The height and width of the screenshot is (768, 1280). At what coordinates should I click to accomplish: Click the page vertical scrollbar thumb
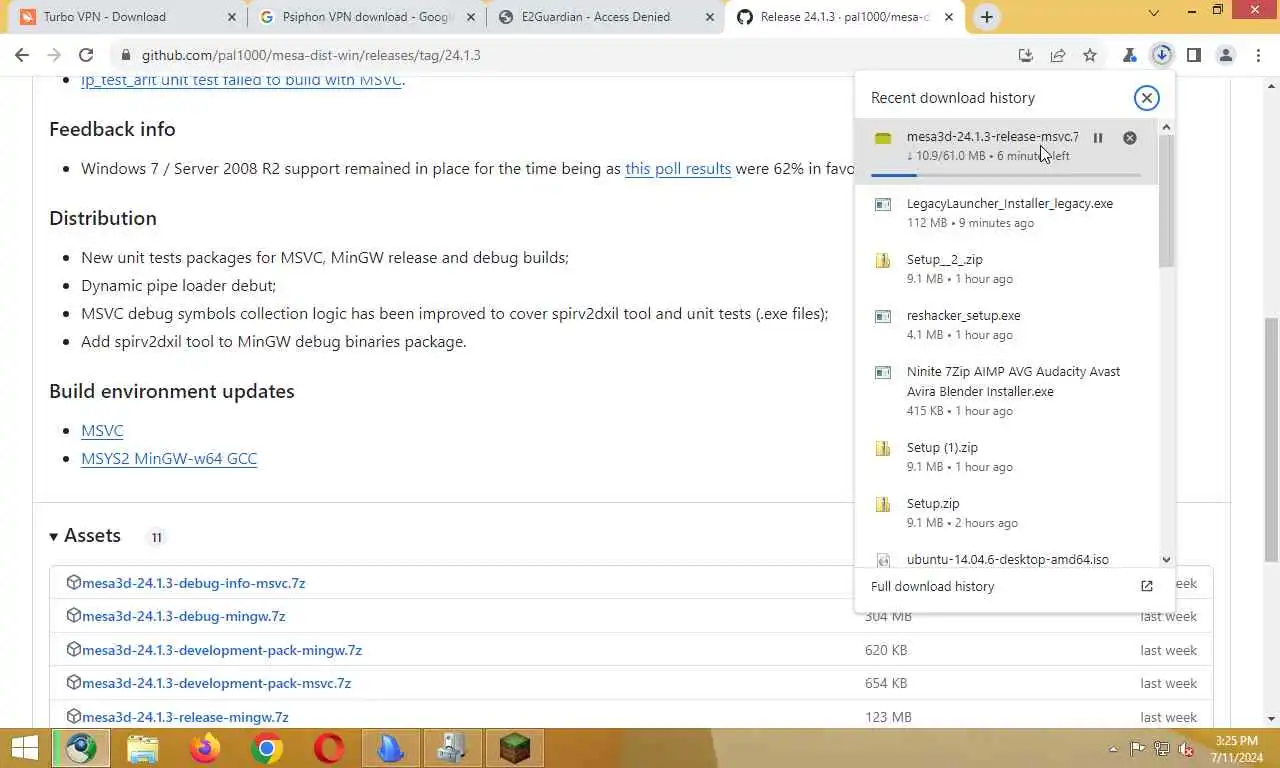point(1271,440)
